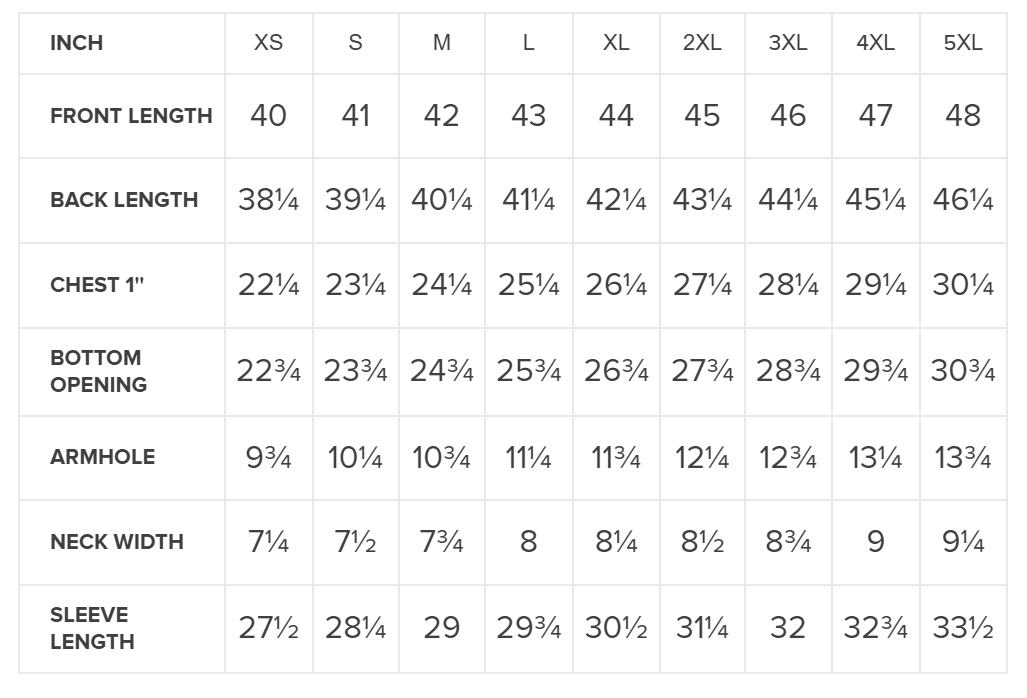
Task: Select neck width 8 for L
Action: pyautogui.click(x=529, y=542)
